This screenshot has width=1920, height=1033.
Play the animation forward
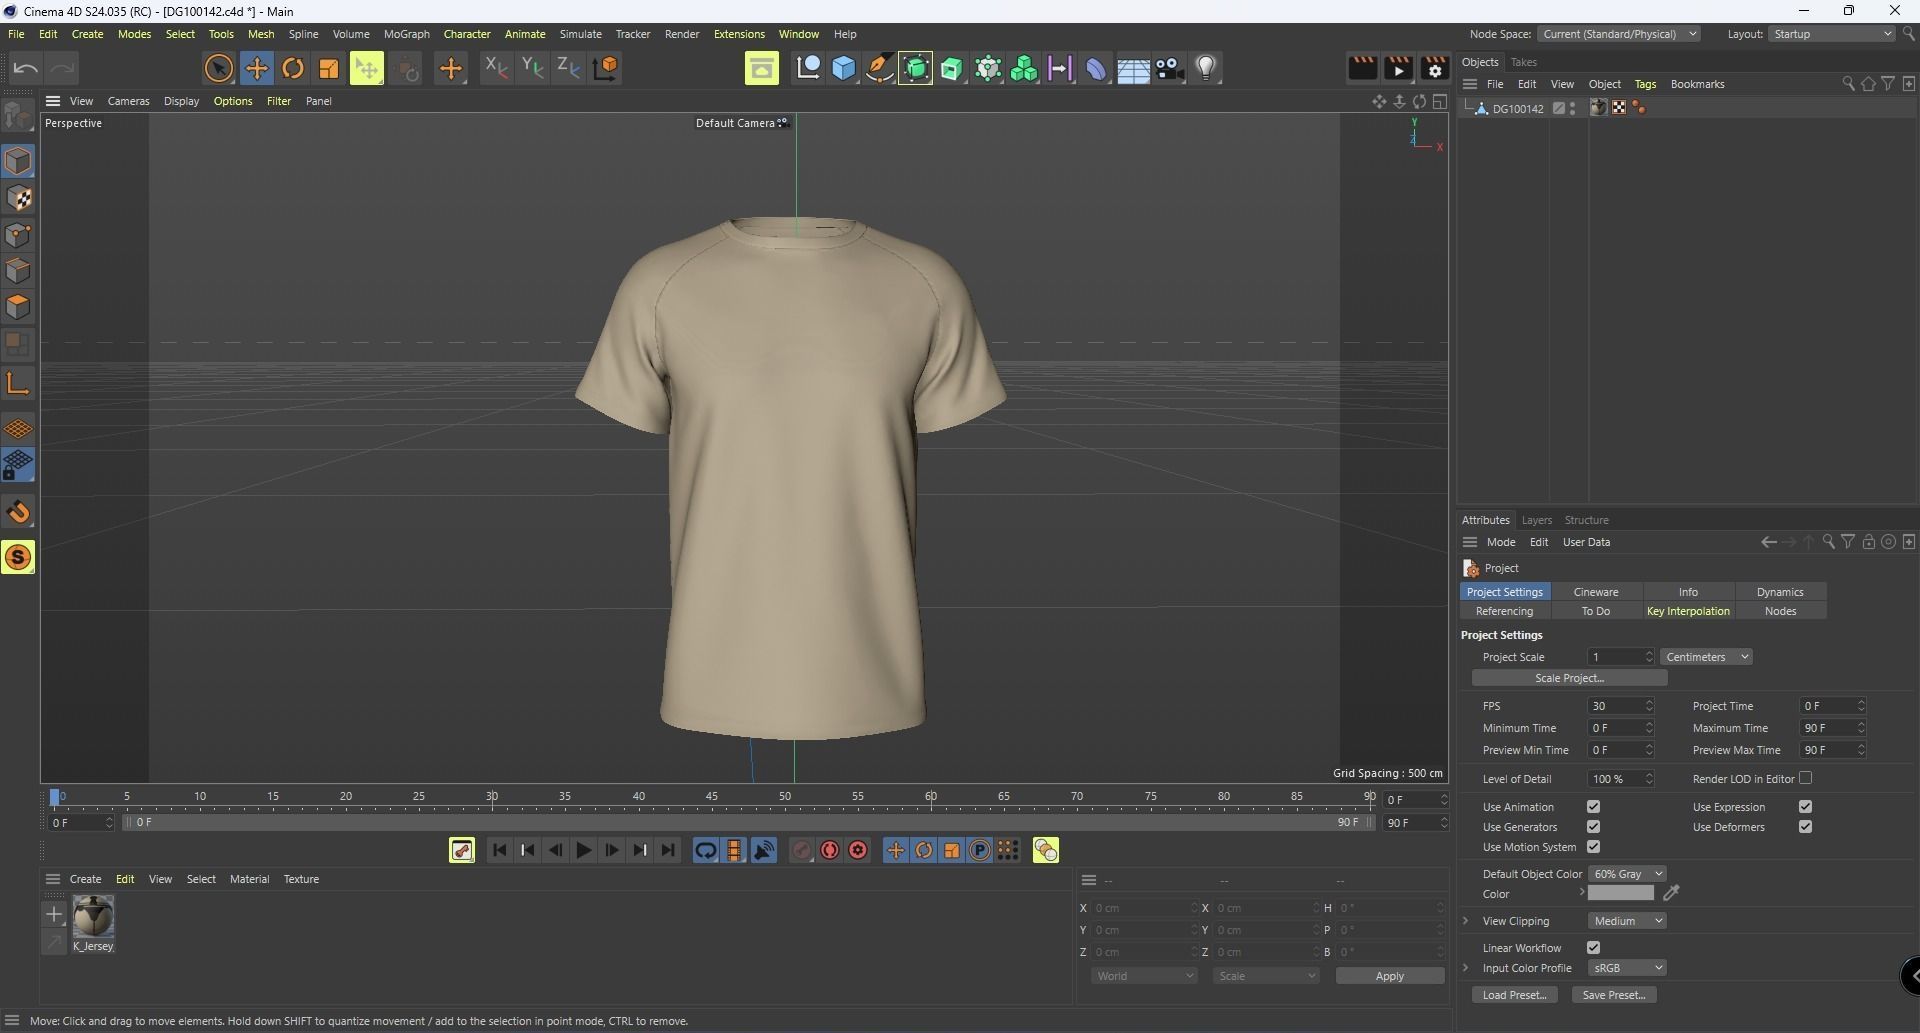584,850
